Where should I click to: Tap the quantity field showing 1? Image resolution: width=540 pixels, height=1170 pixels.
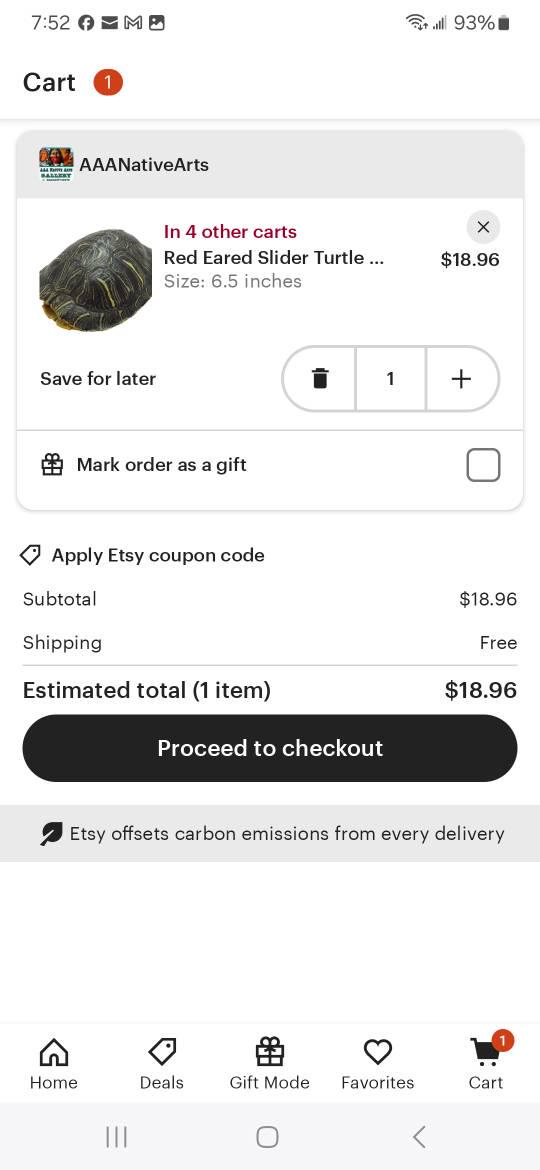pos(390,379)
